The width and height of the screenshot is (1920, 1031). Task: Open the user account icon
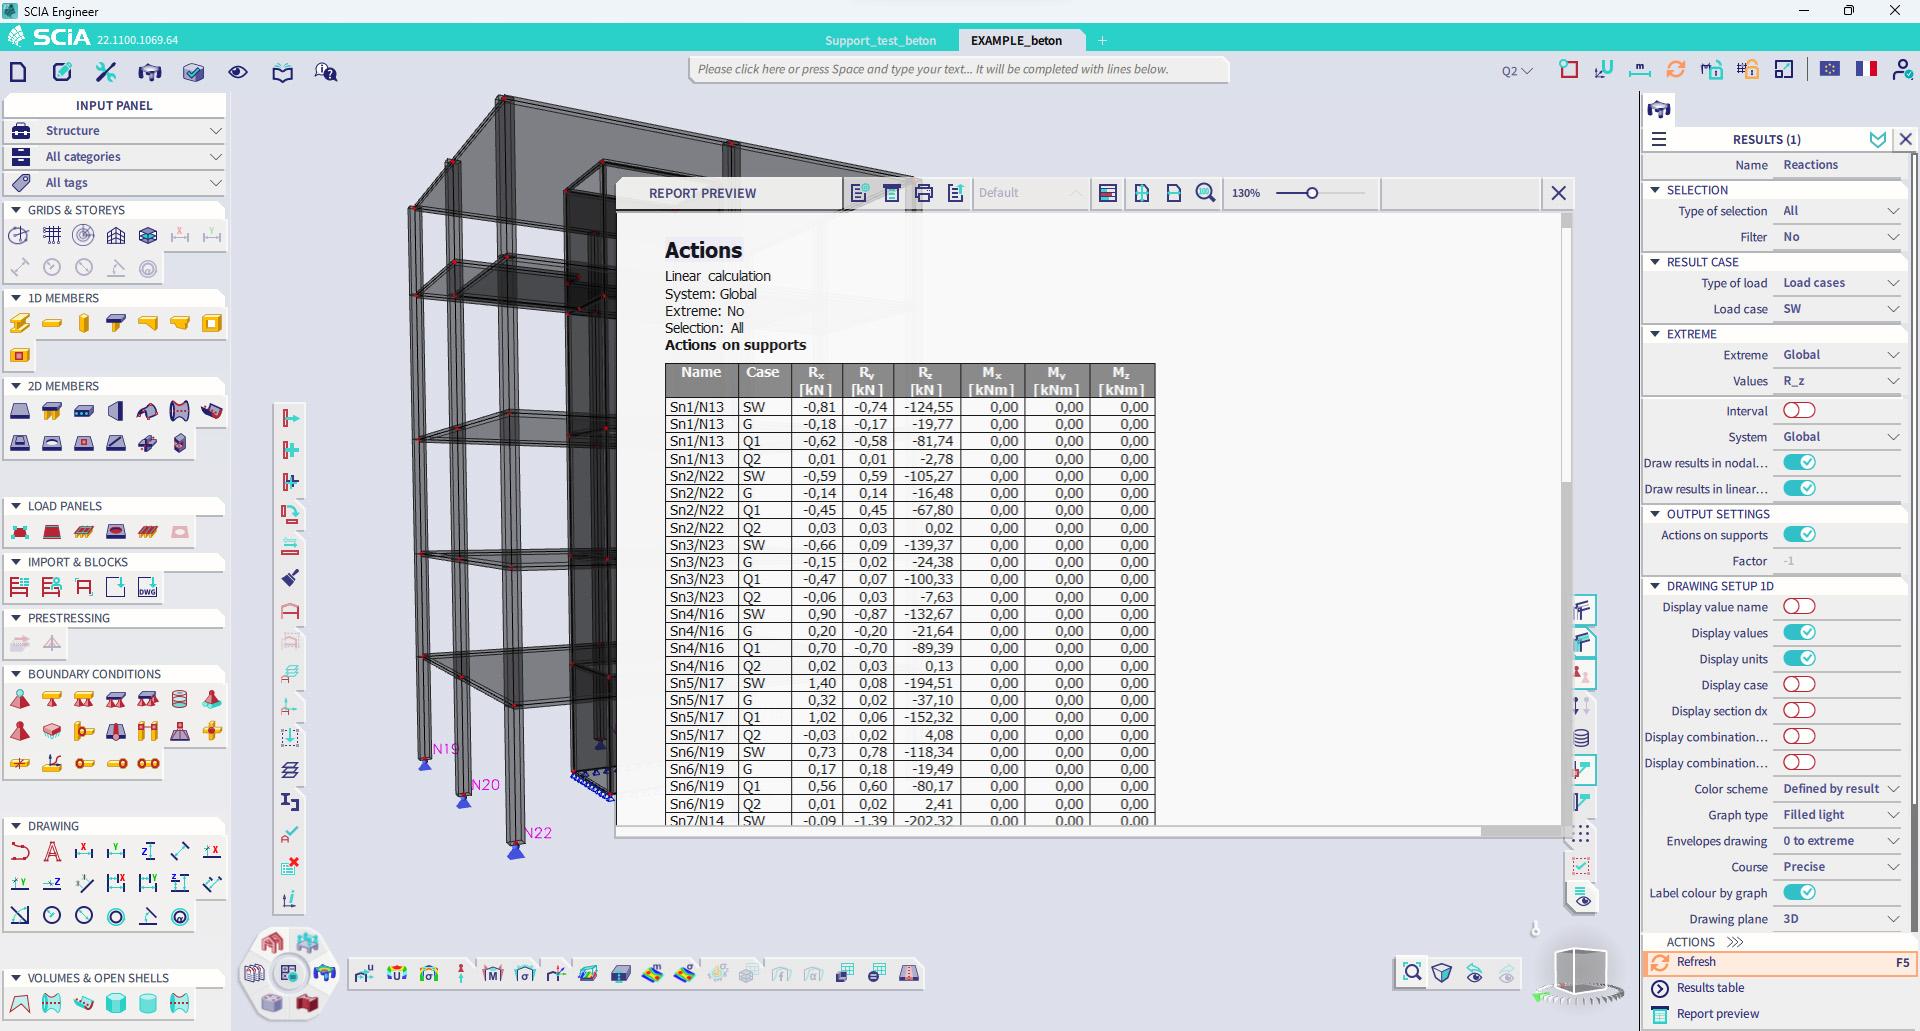1903,70
